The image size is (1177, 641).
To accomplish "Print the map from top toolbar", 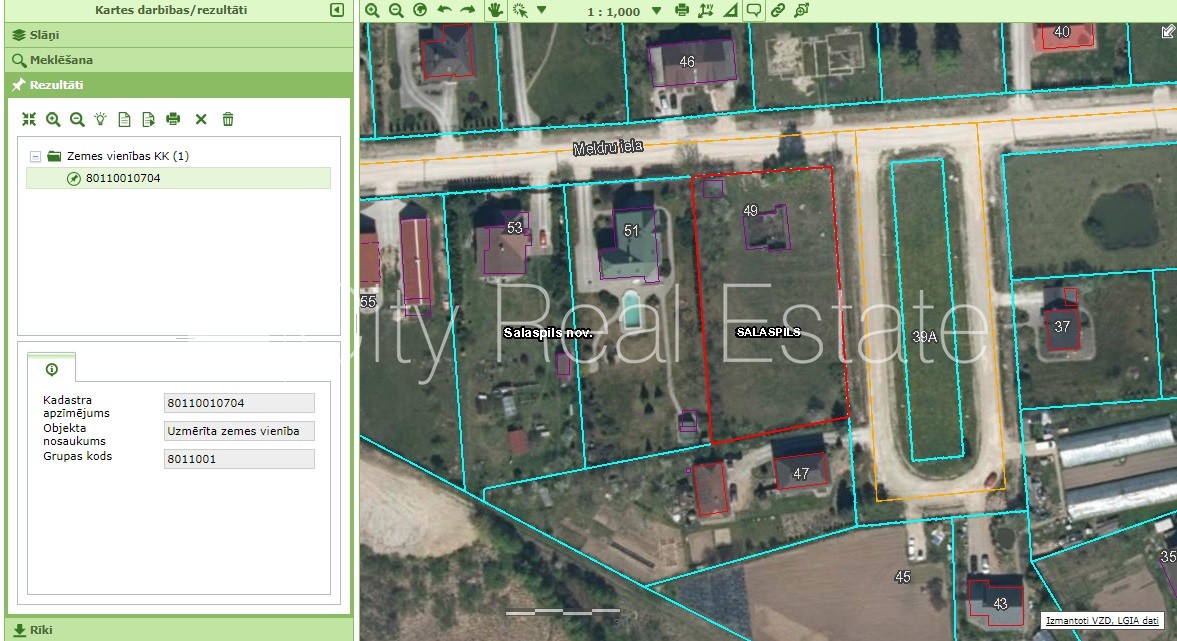I will pos(682,10).
